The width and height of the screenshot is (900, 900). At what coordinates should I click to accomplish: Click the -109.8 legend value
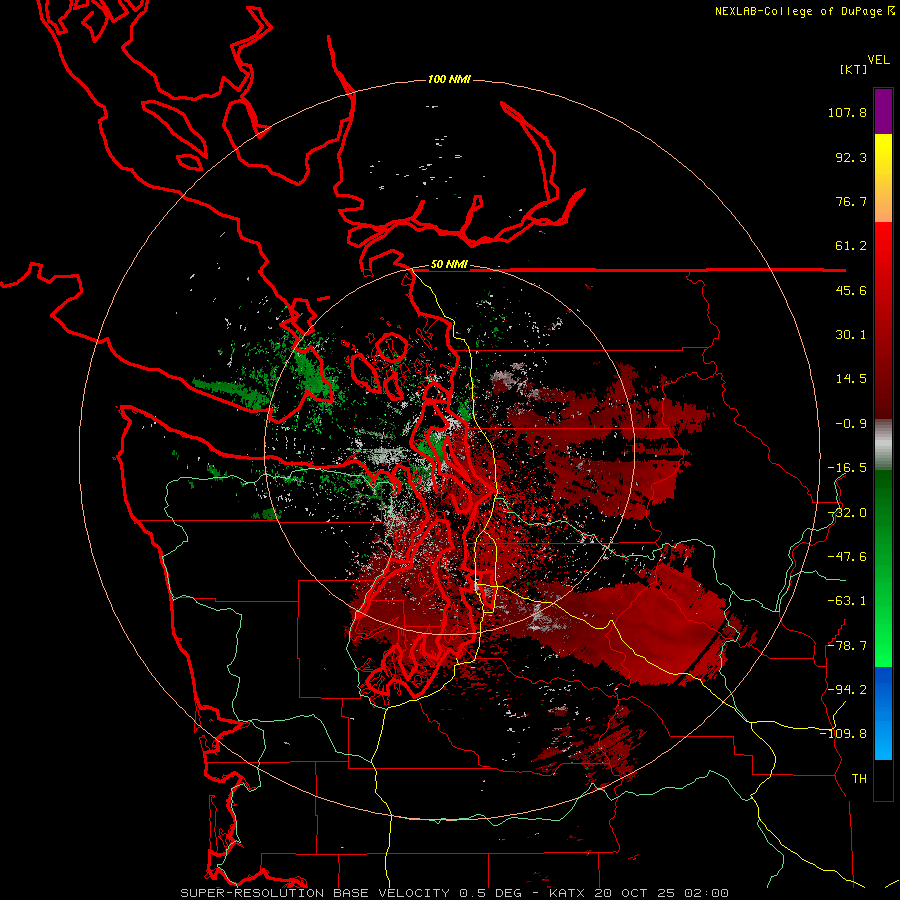click(843, 734)
